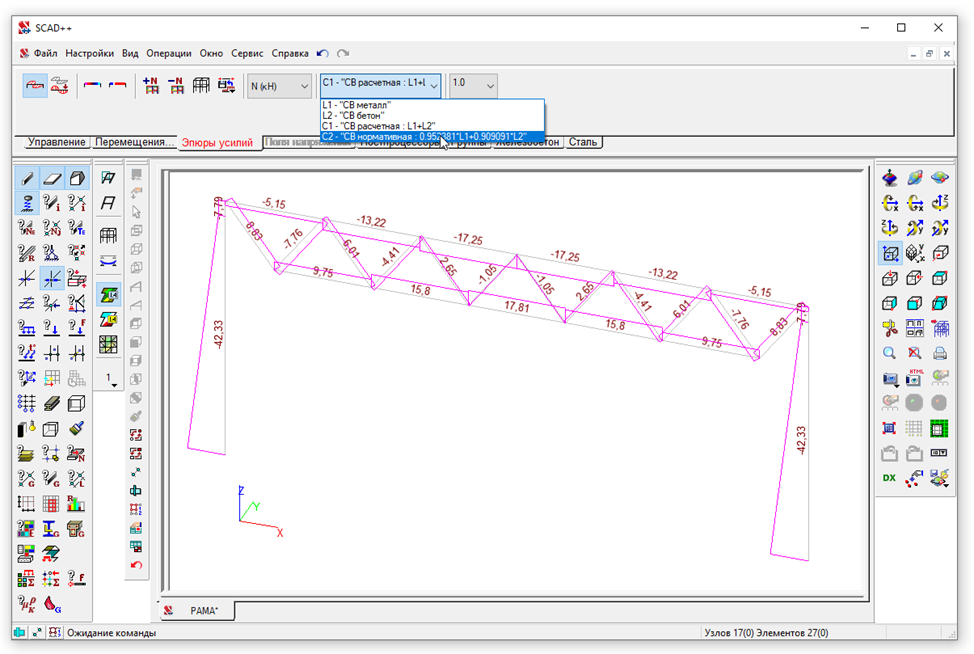
Task: Expand the number 1 arrow dropdown
Action: click(111, 379)
